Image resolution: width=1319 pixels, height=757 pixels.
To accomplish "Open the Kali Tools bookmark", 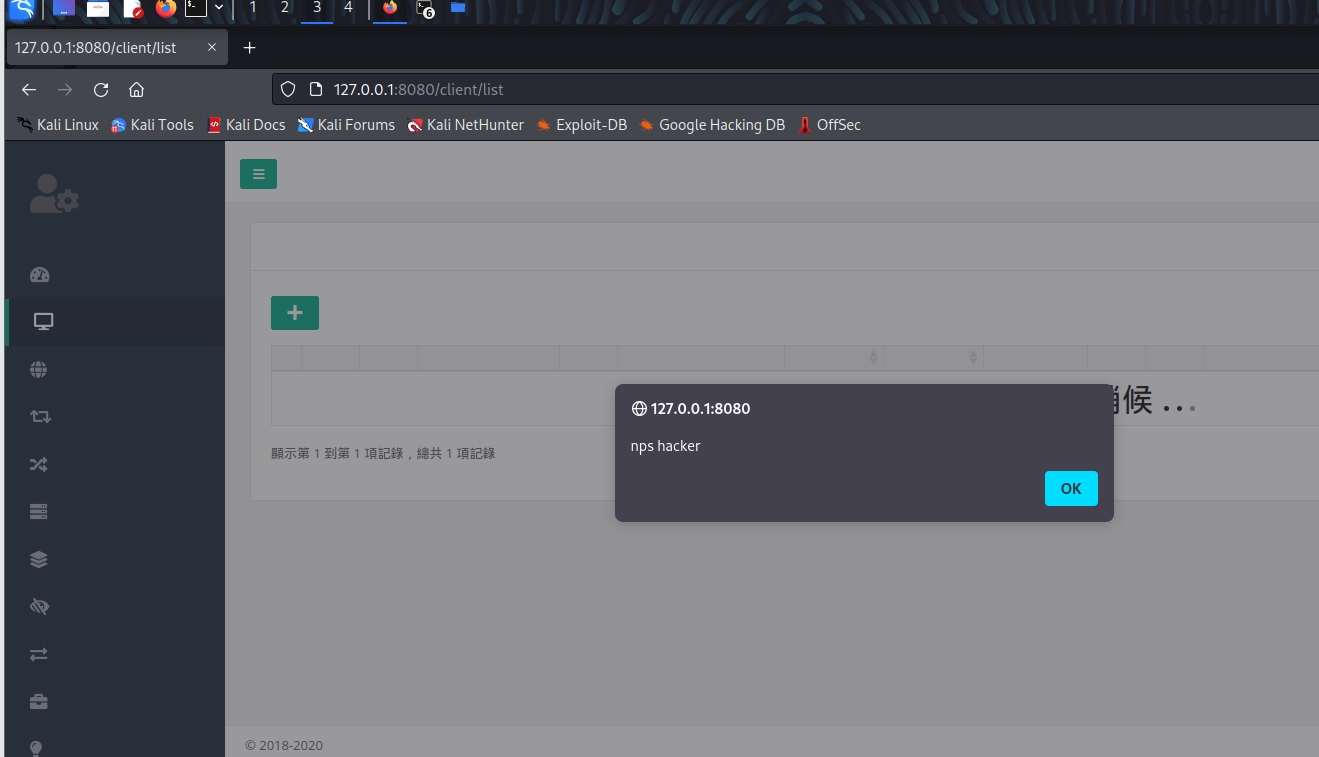I will click(152, 125).
